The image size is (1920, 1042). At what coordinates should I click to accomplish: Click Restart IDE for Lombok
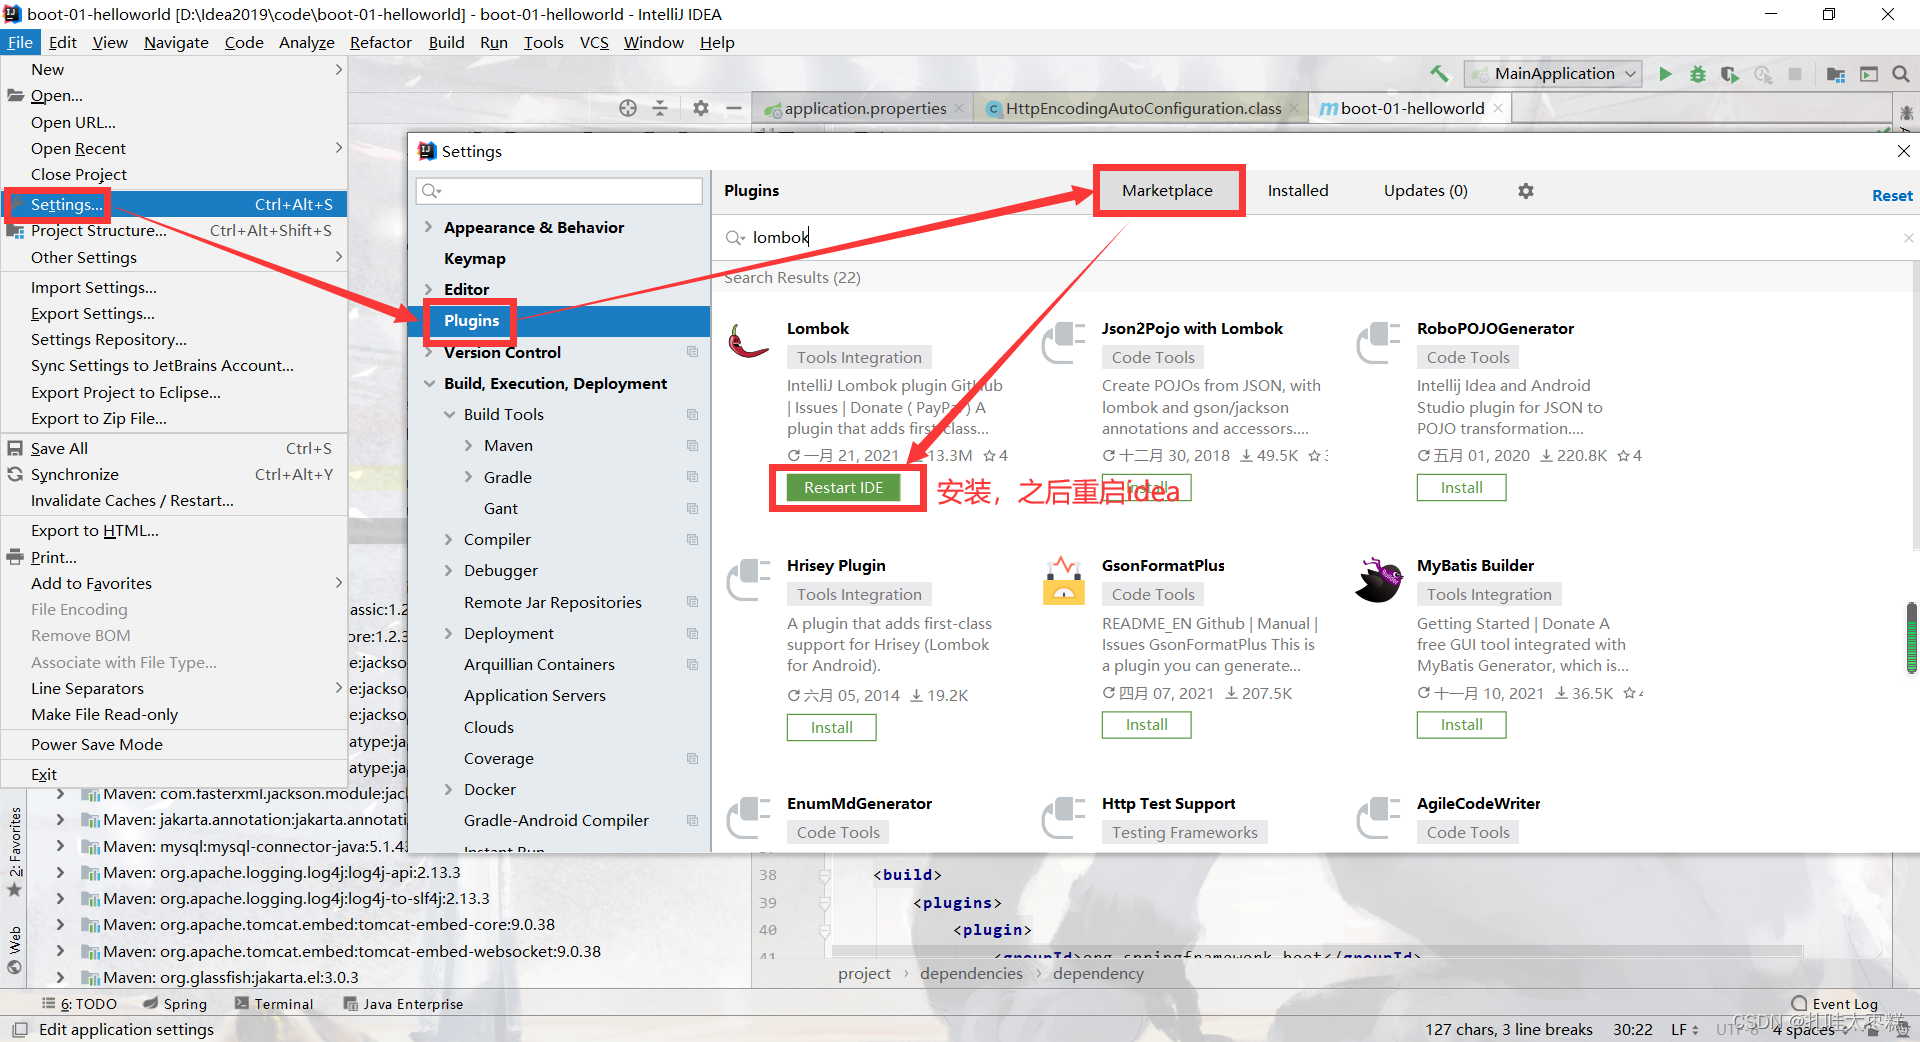[x=843, y=487]
